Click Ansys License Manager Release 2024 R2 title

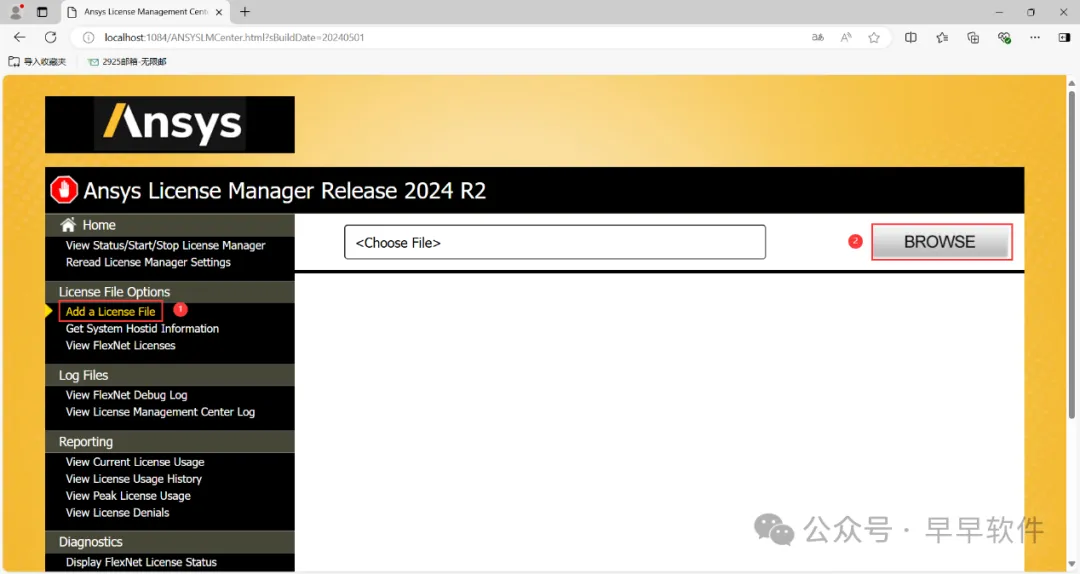pos(284,190)
